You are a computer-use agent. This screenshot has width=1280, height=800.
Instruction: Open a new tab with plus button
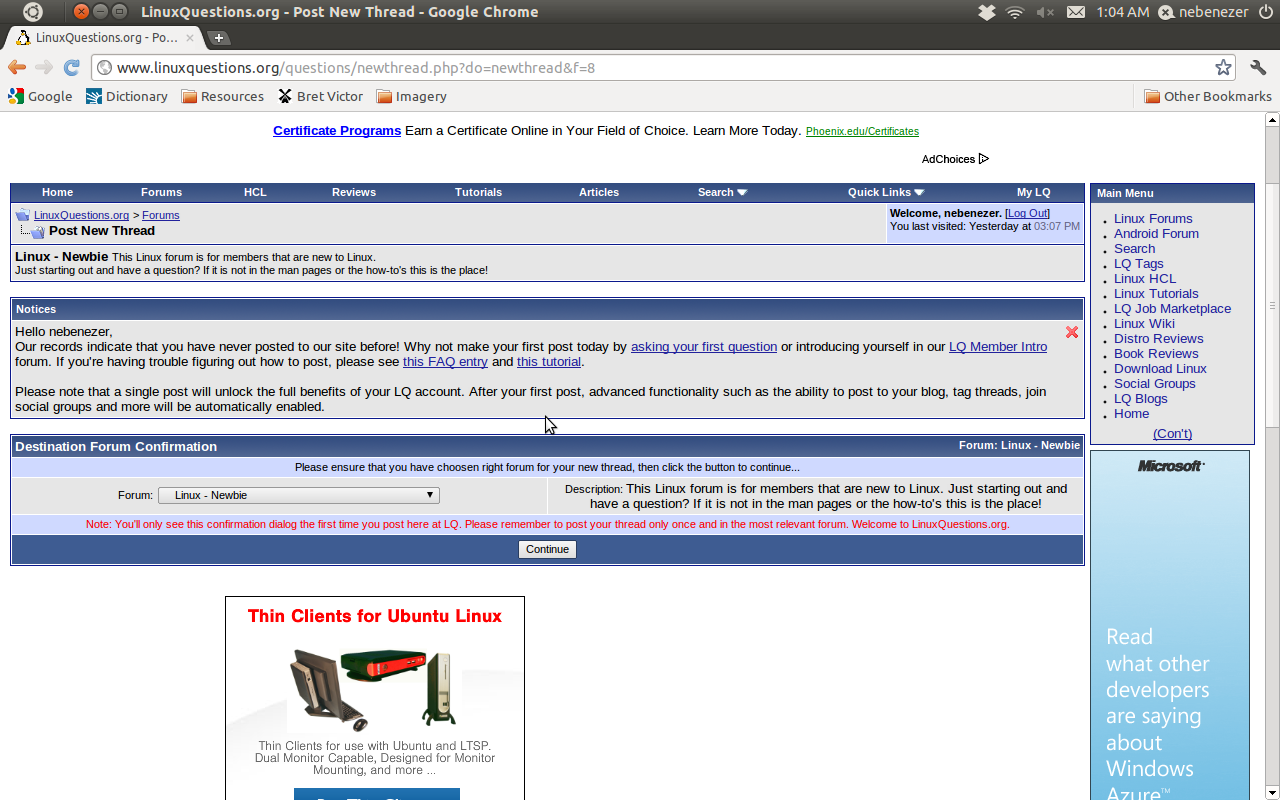click(x=219, y=38)
